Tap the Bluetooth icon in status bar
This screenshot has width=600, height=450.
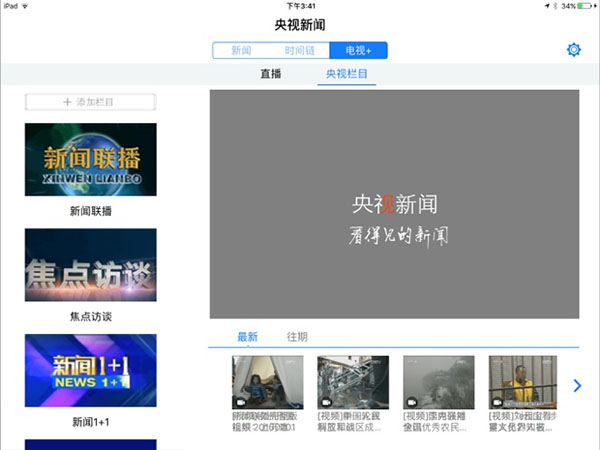pos(549,6)
